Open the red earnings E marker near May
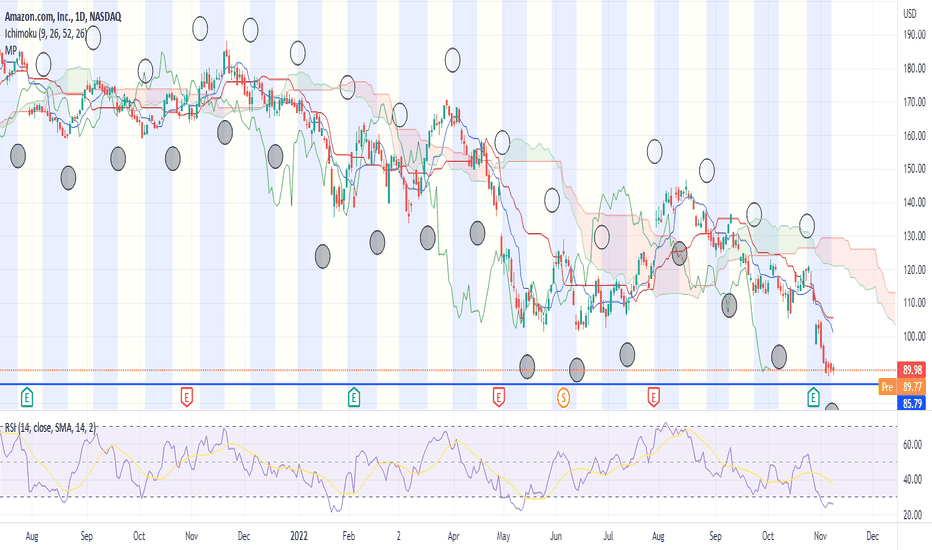 499,397
